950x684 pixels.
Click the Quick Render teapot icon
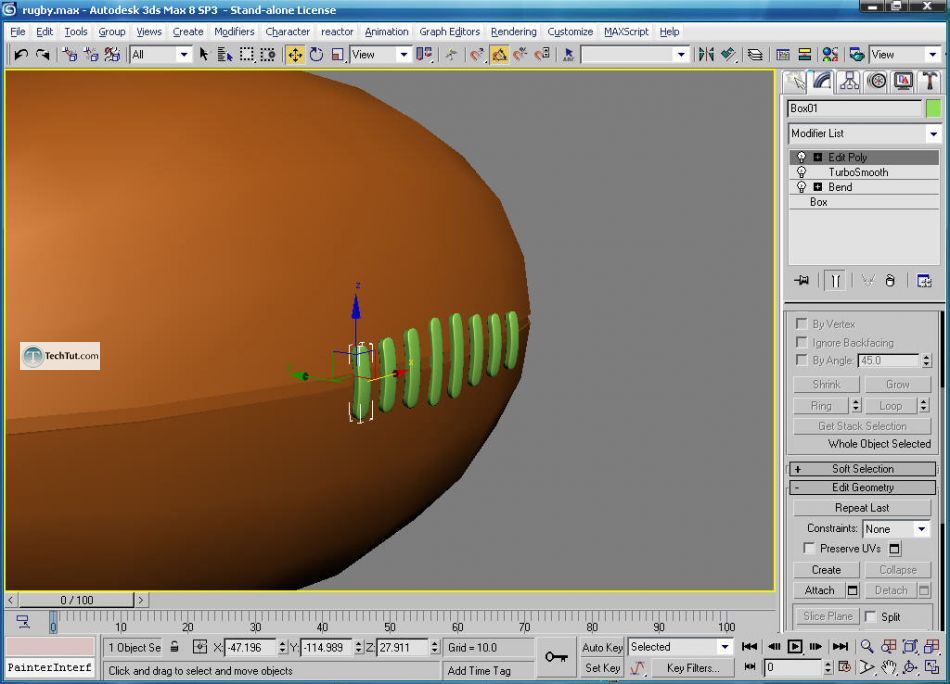click(857, 55)
